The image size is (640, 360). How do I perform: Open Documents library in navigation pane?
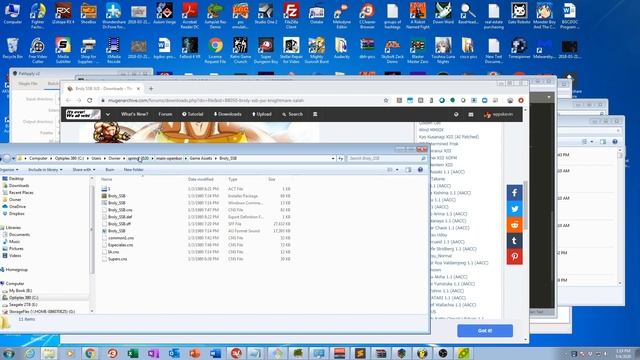point(19,234)
